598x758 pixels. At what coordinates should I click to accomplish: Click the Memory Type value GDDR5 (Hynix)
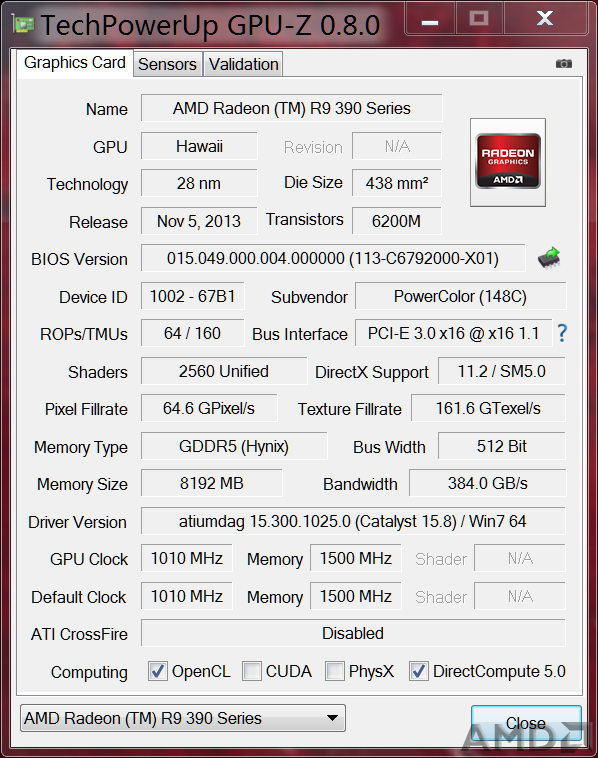pyautogui.click(x=234, y=446)
